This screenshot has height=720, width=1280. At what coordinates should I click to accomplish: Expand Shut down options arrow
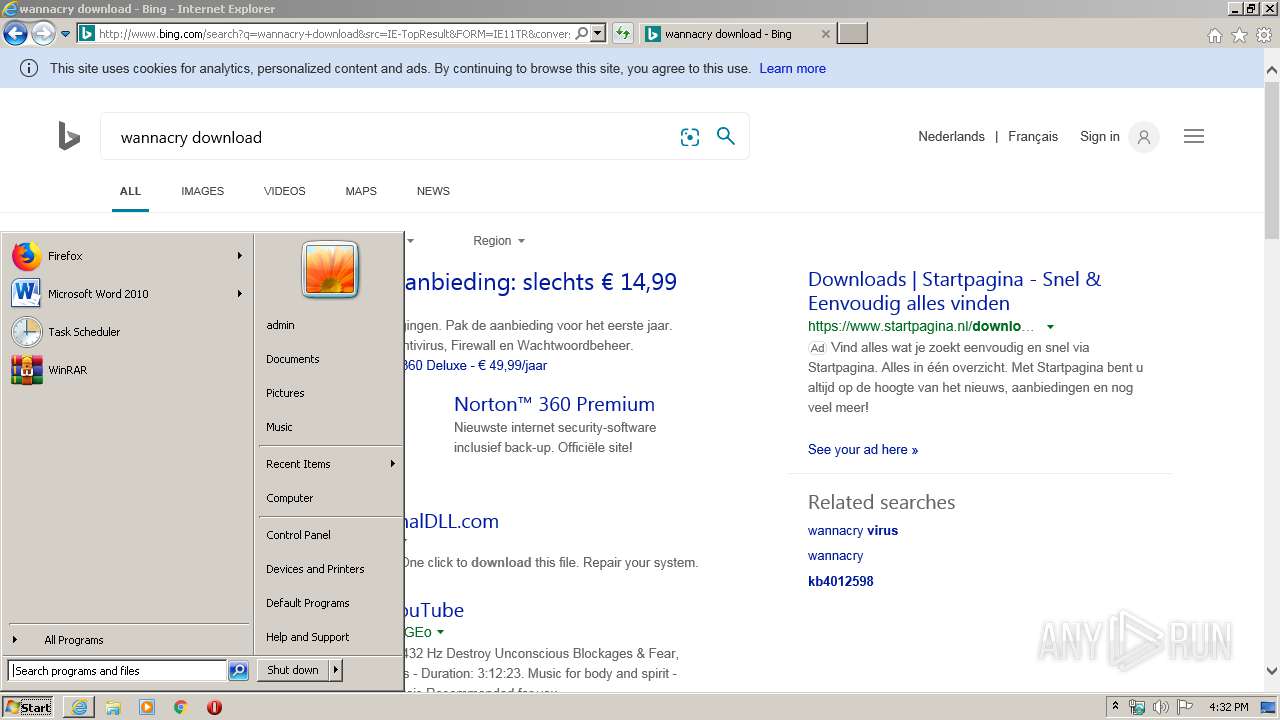[336, 670]
